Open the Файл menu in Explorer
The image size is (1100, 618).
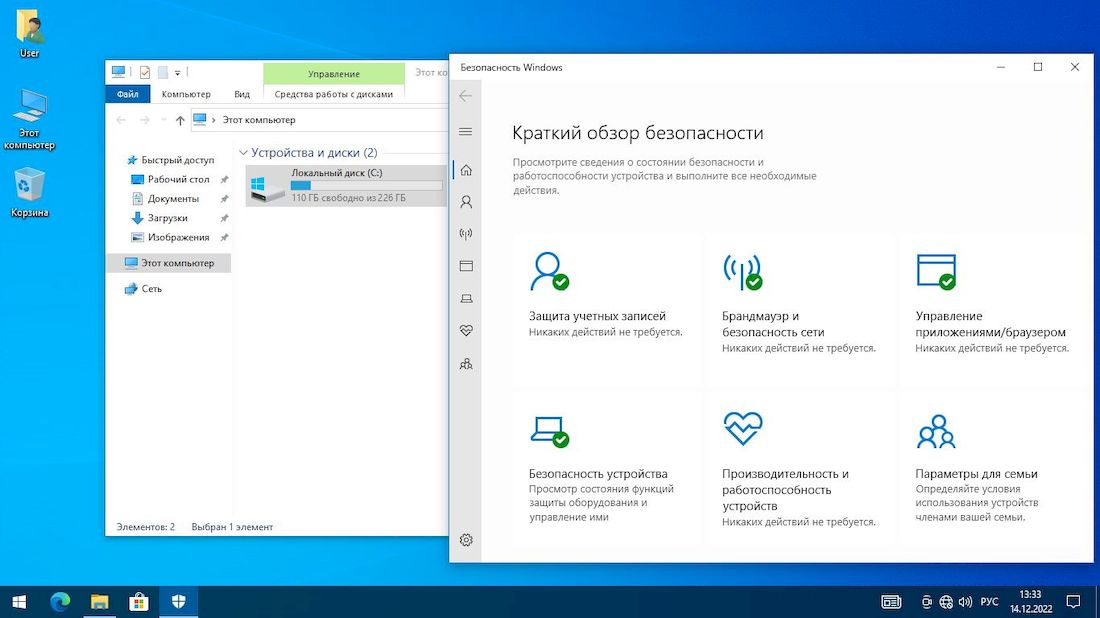[129, 93]
